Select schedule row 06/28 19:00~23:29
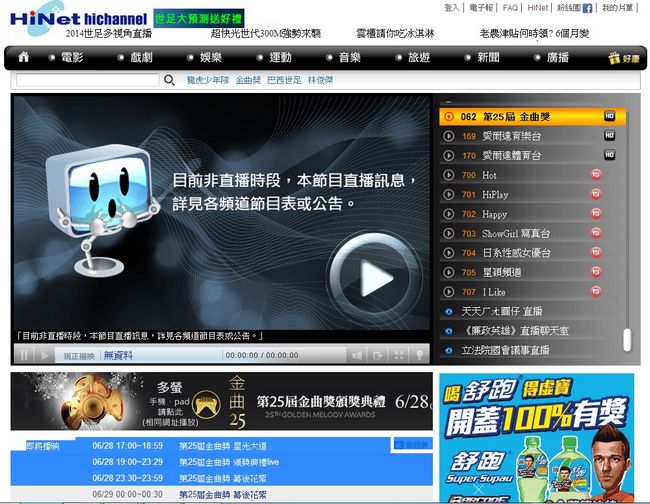This screenshot has height=504, width=650. coord(221,462)
